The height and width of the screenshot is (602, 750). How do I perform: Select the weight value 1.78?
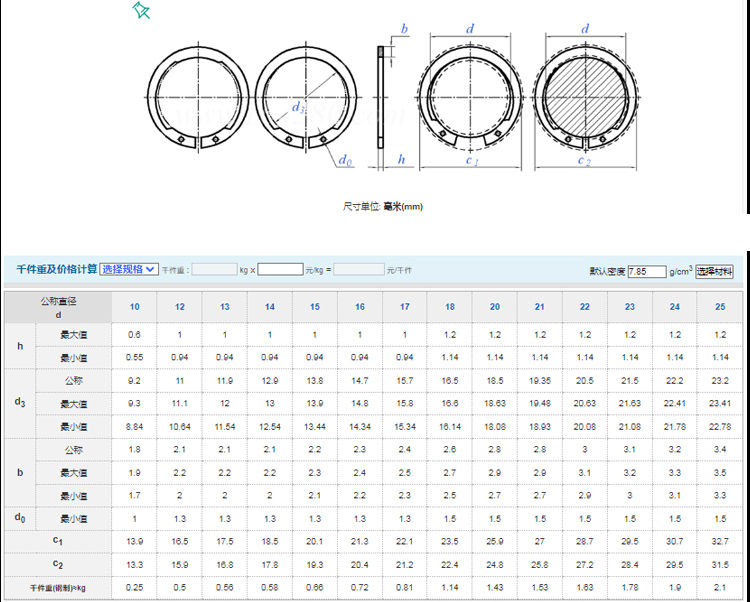click(x=630, y=588)
